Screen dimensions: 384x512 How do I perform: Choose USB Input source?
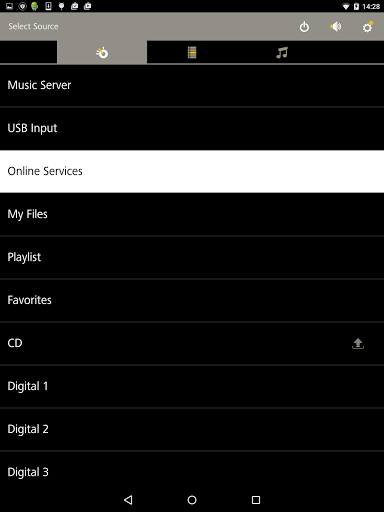coord(192,128)
